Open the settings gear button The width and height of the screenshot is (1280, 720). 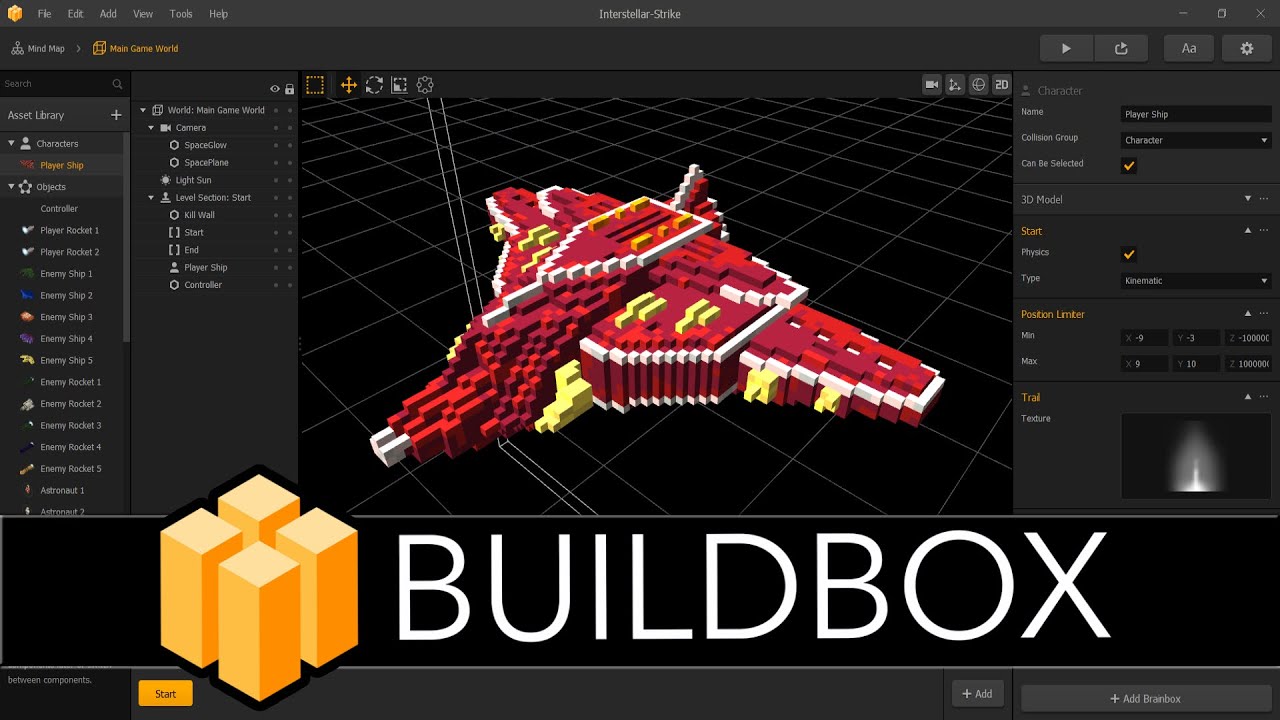point(1246,48)
